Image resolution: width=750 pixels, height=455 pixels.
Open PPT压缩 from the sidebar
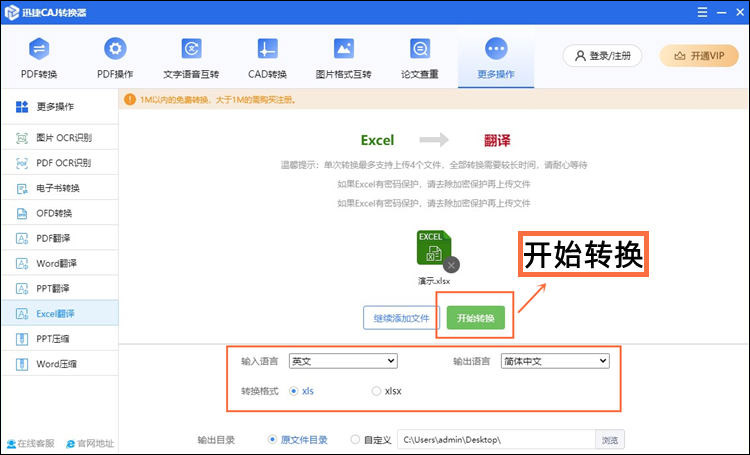(60, 339)
